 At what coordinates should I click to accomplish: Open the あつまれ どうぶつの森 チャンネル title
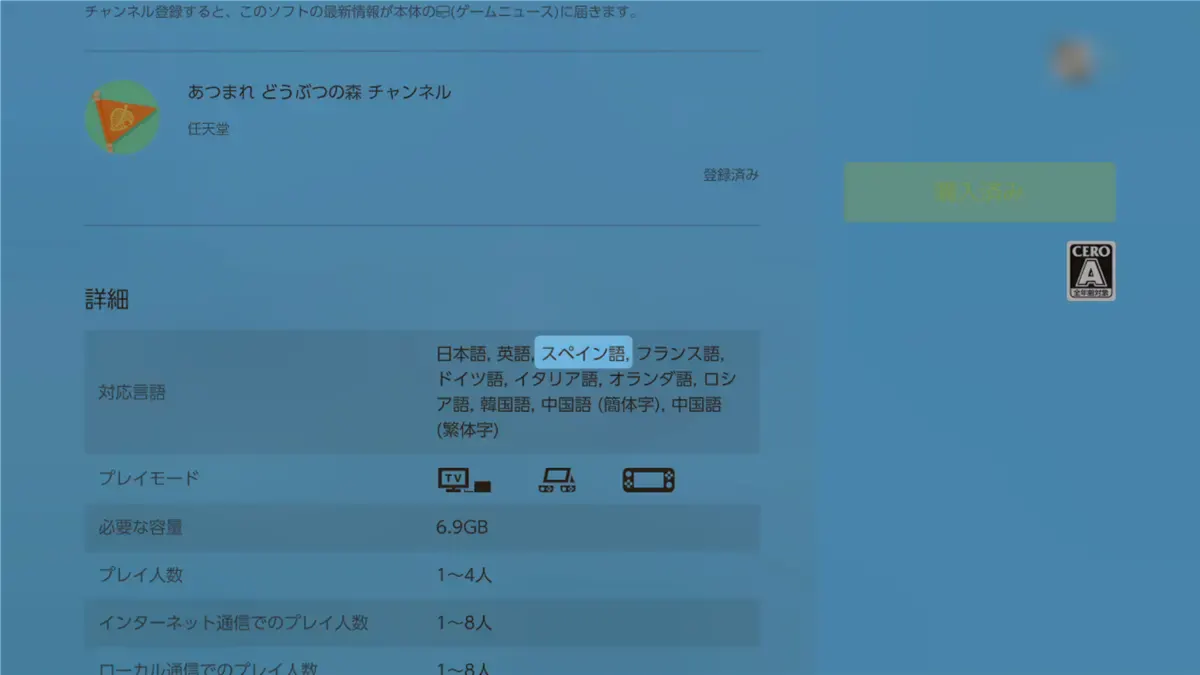[319, 92]
